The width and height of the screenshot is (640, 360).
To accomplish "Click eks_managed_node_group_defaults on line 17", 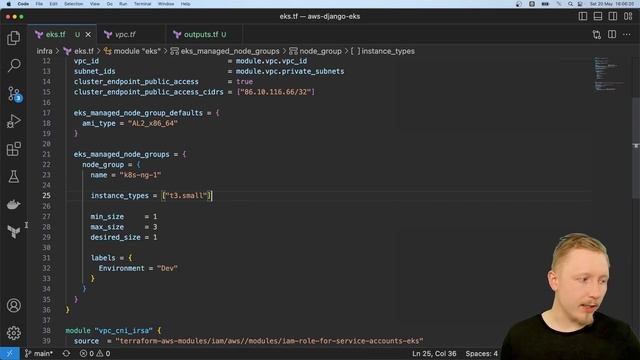I will 138,113.
